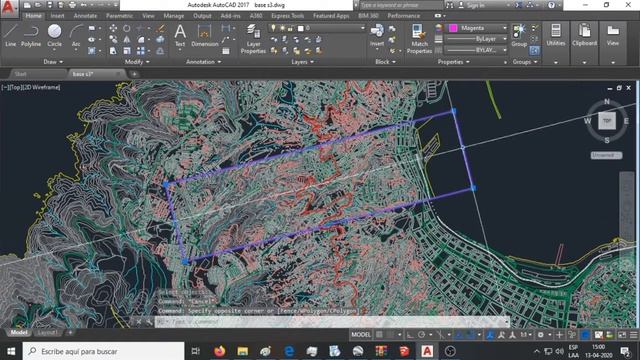Click the Group icon
The image size is (640, 360).
click(x=519, y=36)
